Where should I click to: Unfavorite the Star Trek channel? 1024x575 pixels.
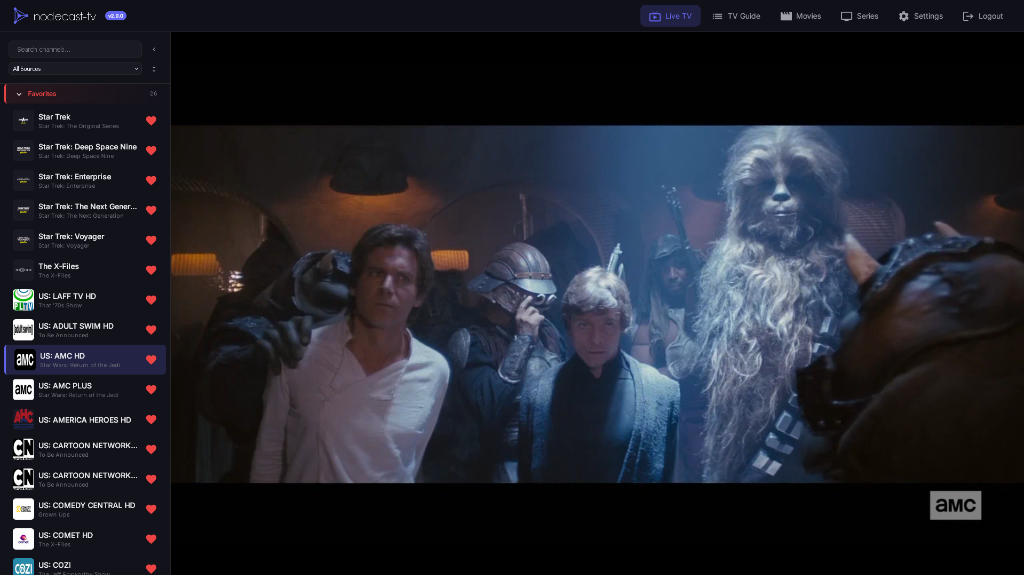(151, 120)
